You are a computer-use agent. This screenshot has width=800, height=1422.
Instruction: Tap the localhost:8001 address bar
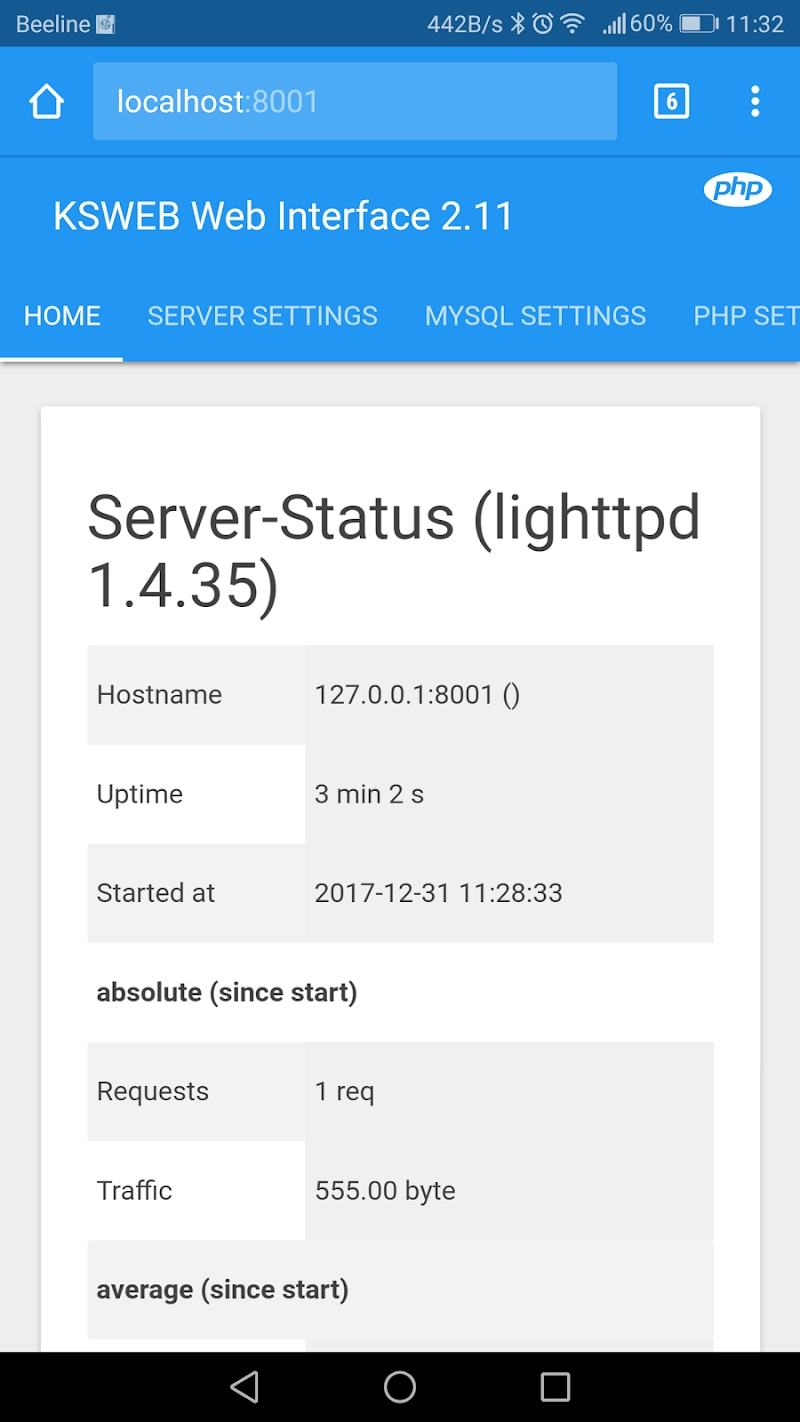click(x=355, y=101)
